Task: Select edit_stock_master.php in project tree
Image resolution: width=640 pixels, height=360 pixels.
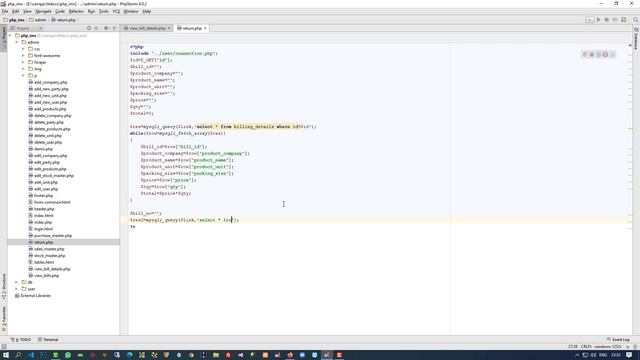Action: point(51,176)
